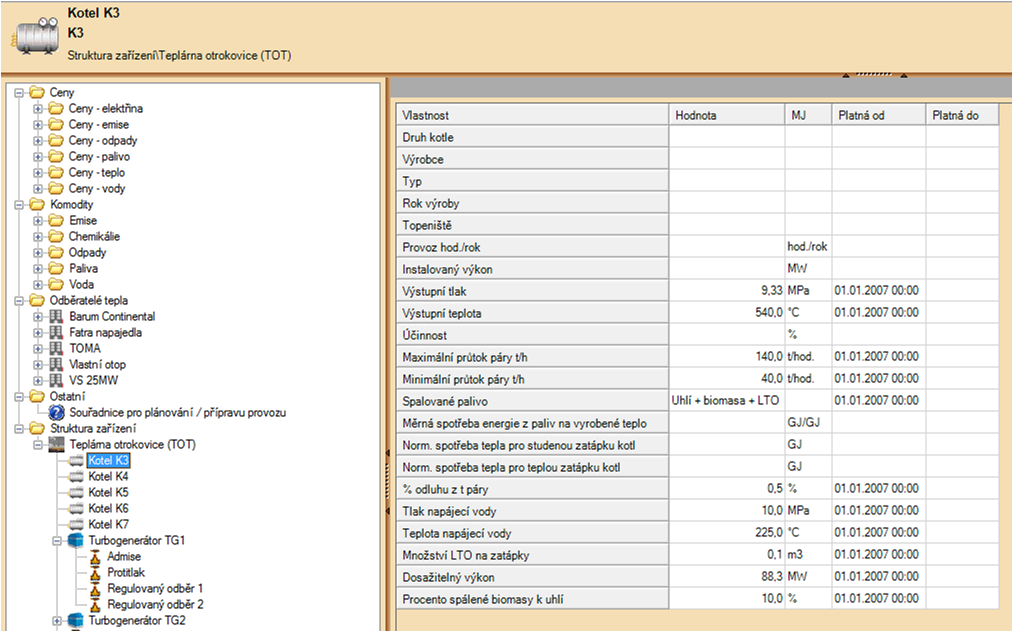Screen dimensions: 1013x631
Task: Click the Odběratelé tepla folder icon
Action: point(37,300)
